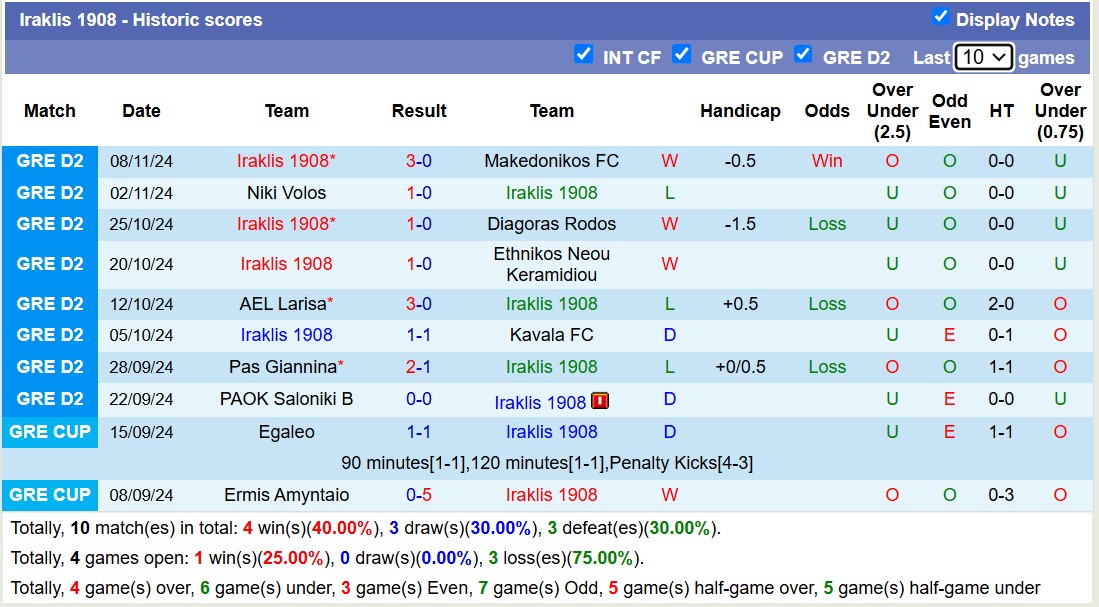Disable the GRE CUP filter checkbox
The height and width of the screenshot is (607, 1099).
[x=682, y=55]
